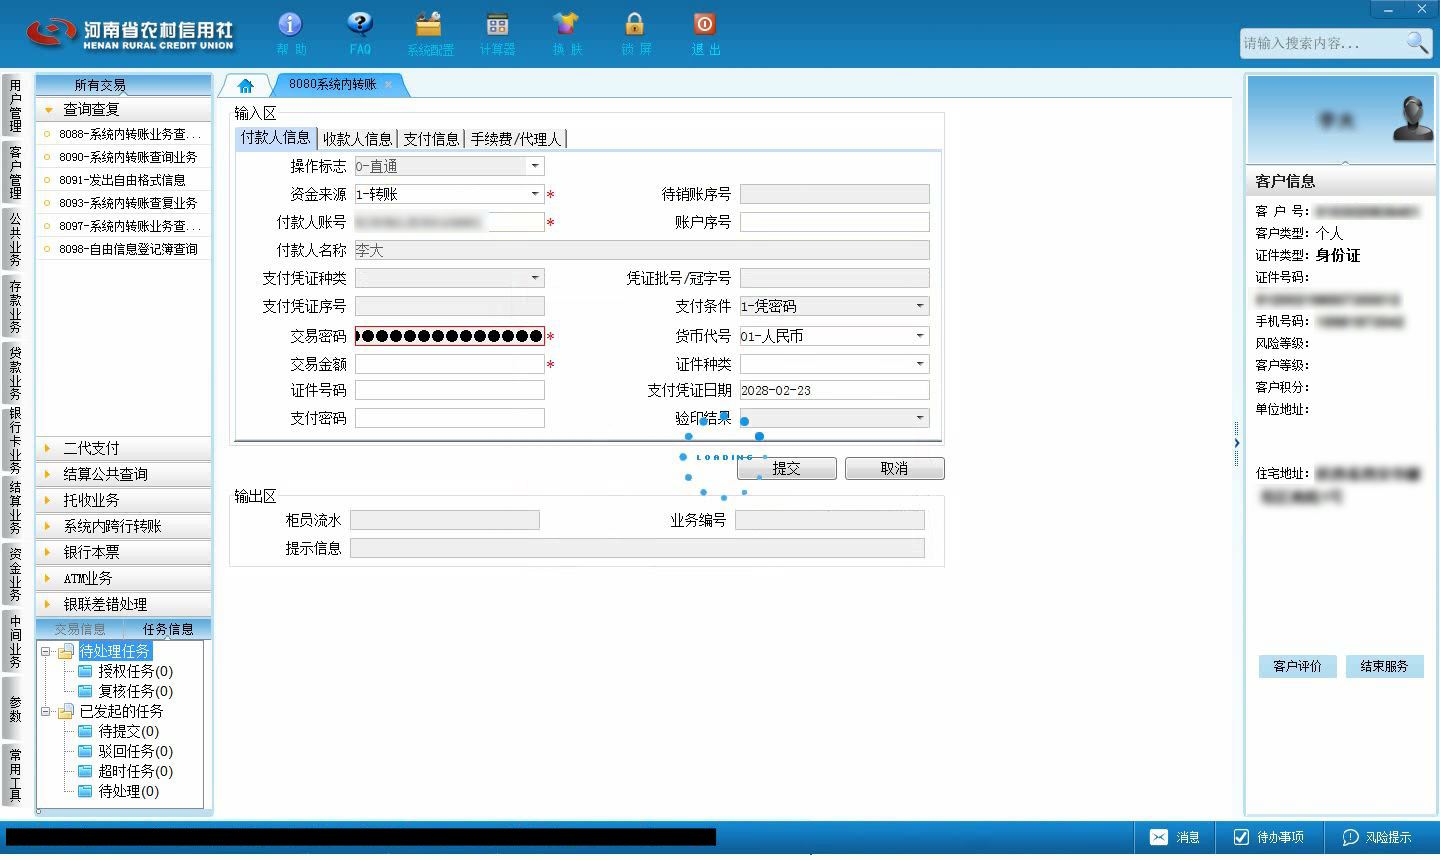Open 系统配置 system configuration
The height and width of the screenshot is (860, 1440).
tap(430, 33)
